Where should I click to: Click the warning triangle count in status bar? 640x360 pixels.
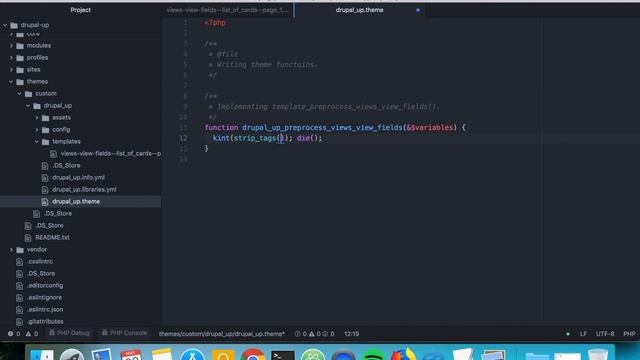(32, 334)
